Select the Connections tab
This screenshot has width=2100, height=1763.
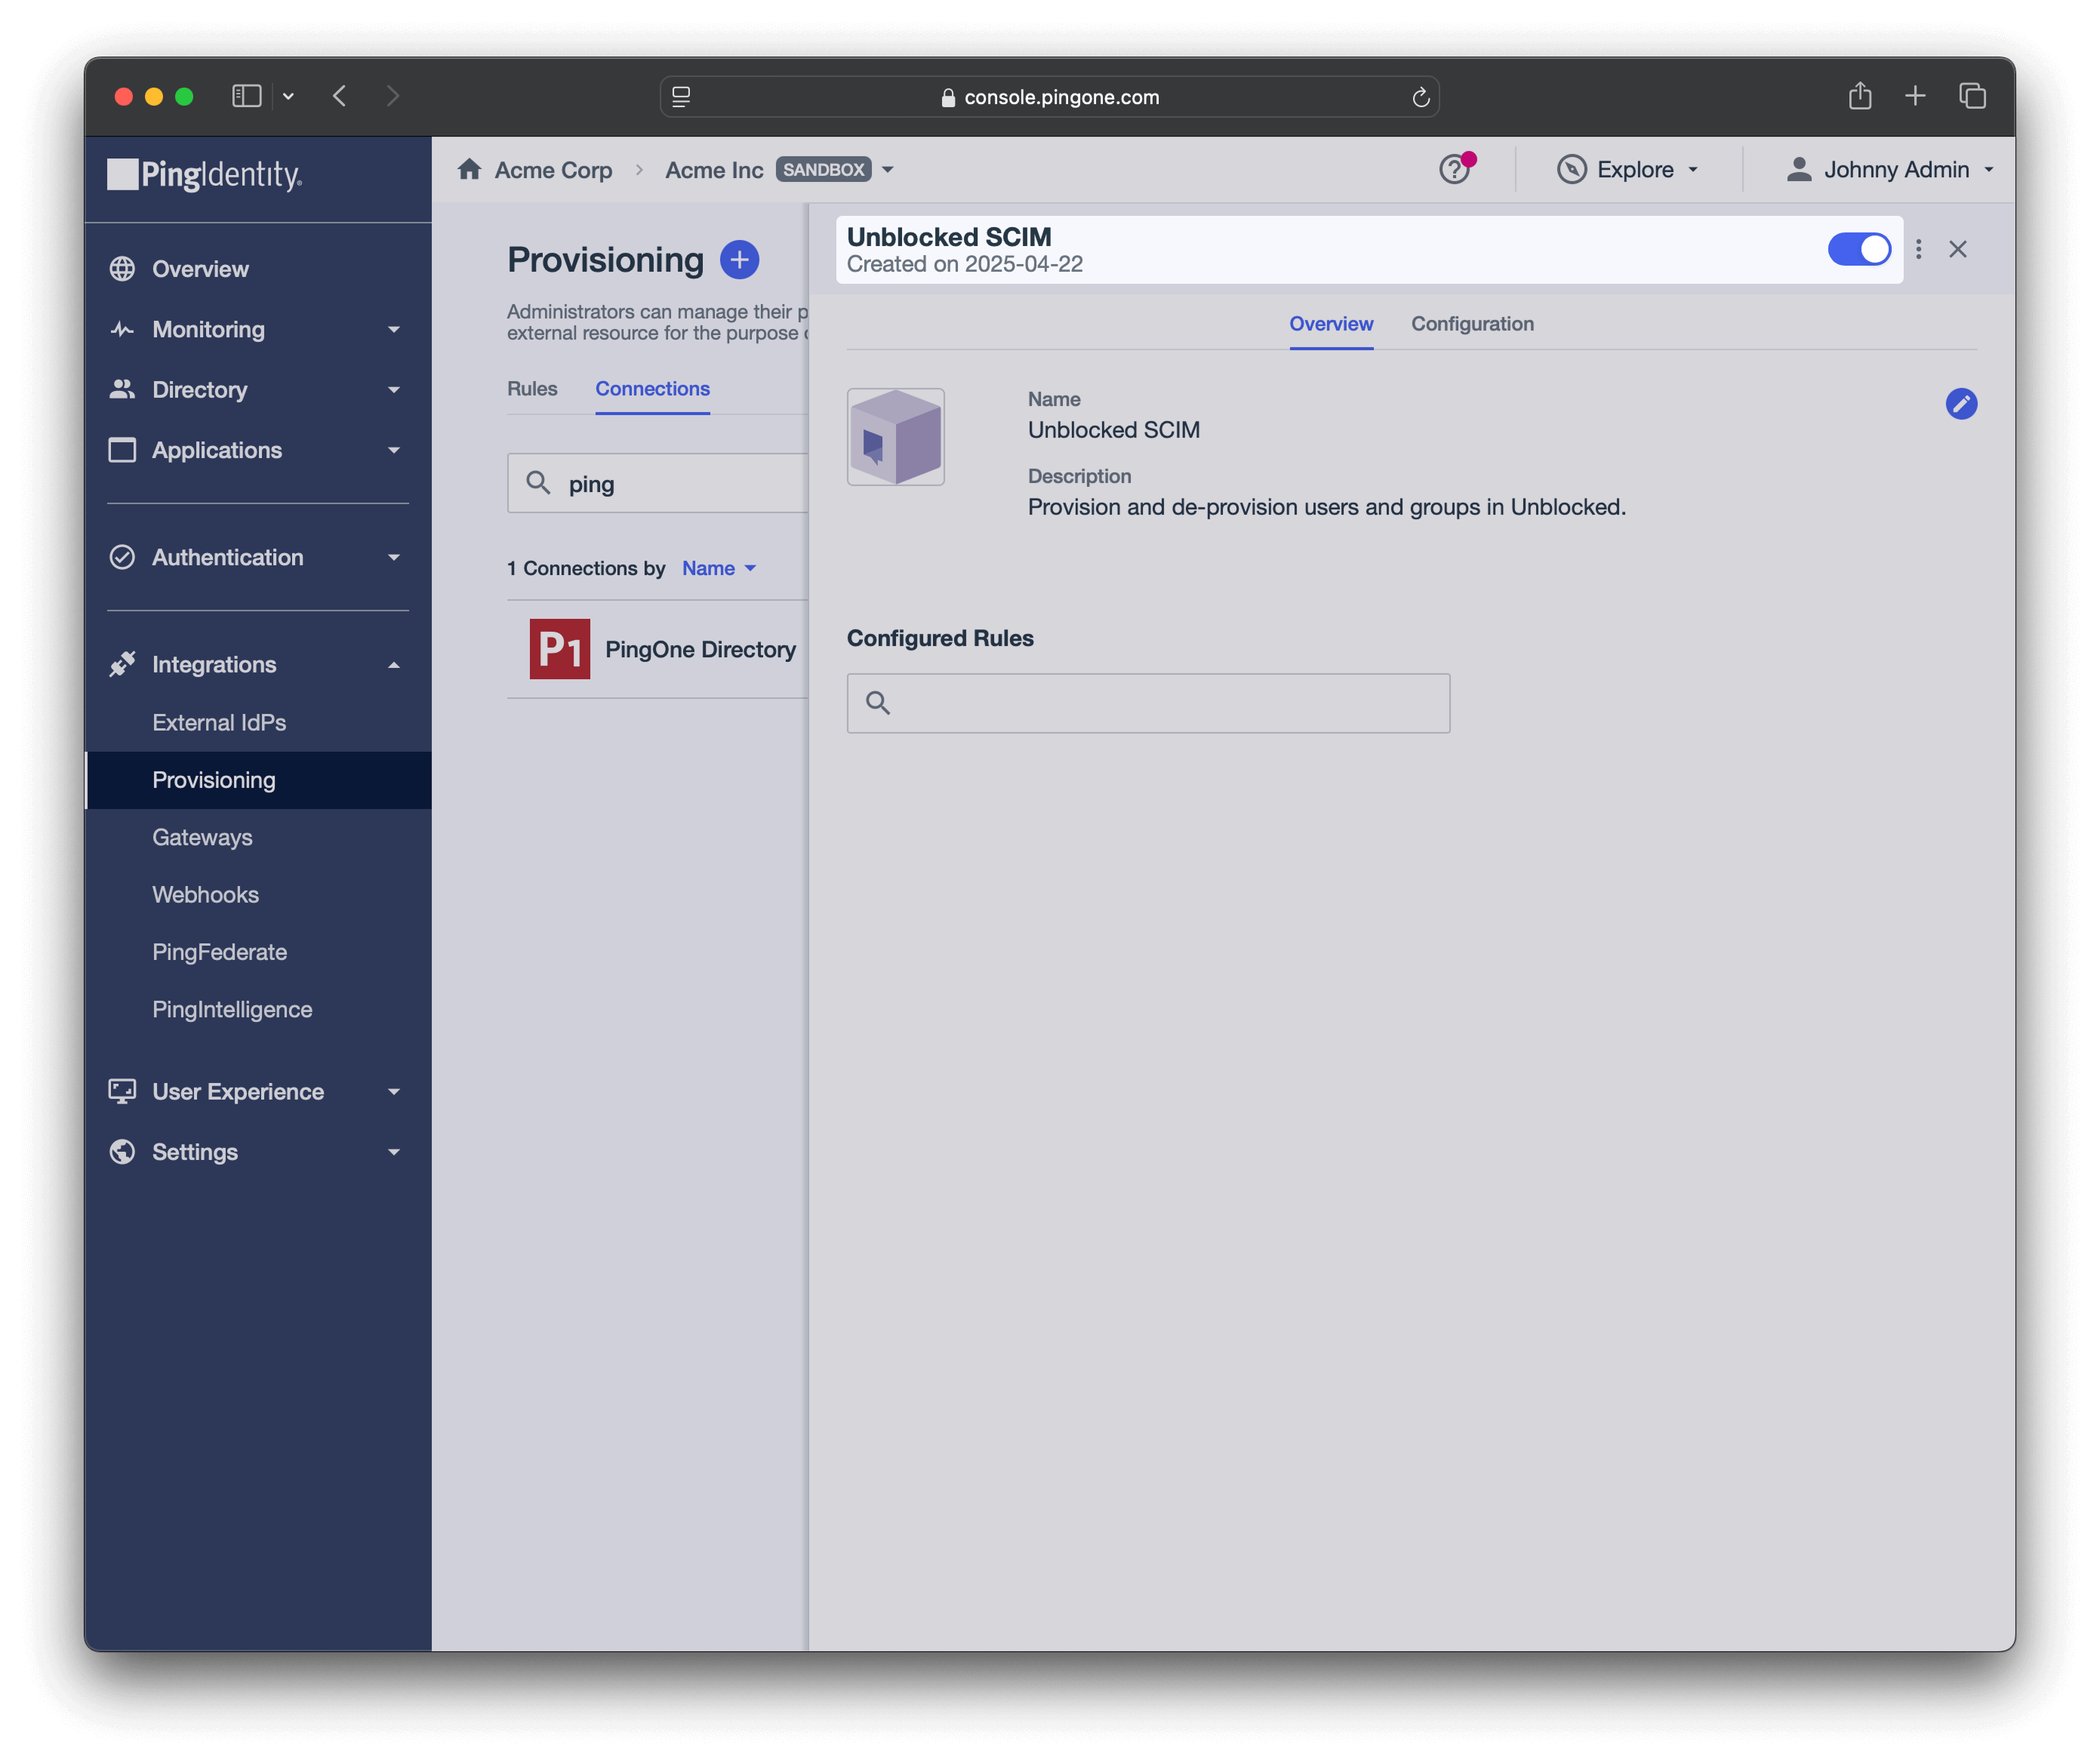click(x=652, y=388)
